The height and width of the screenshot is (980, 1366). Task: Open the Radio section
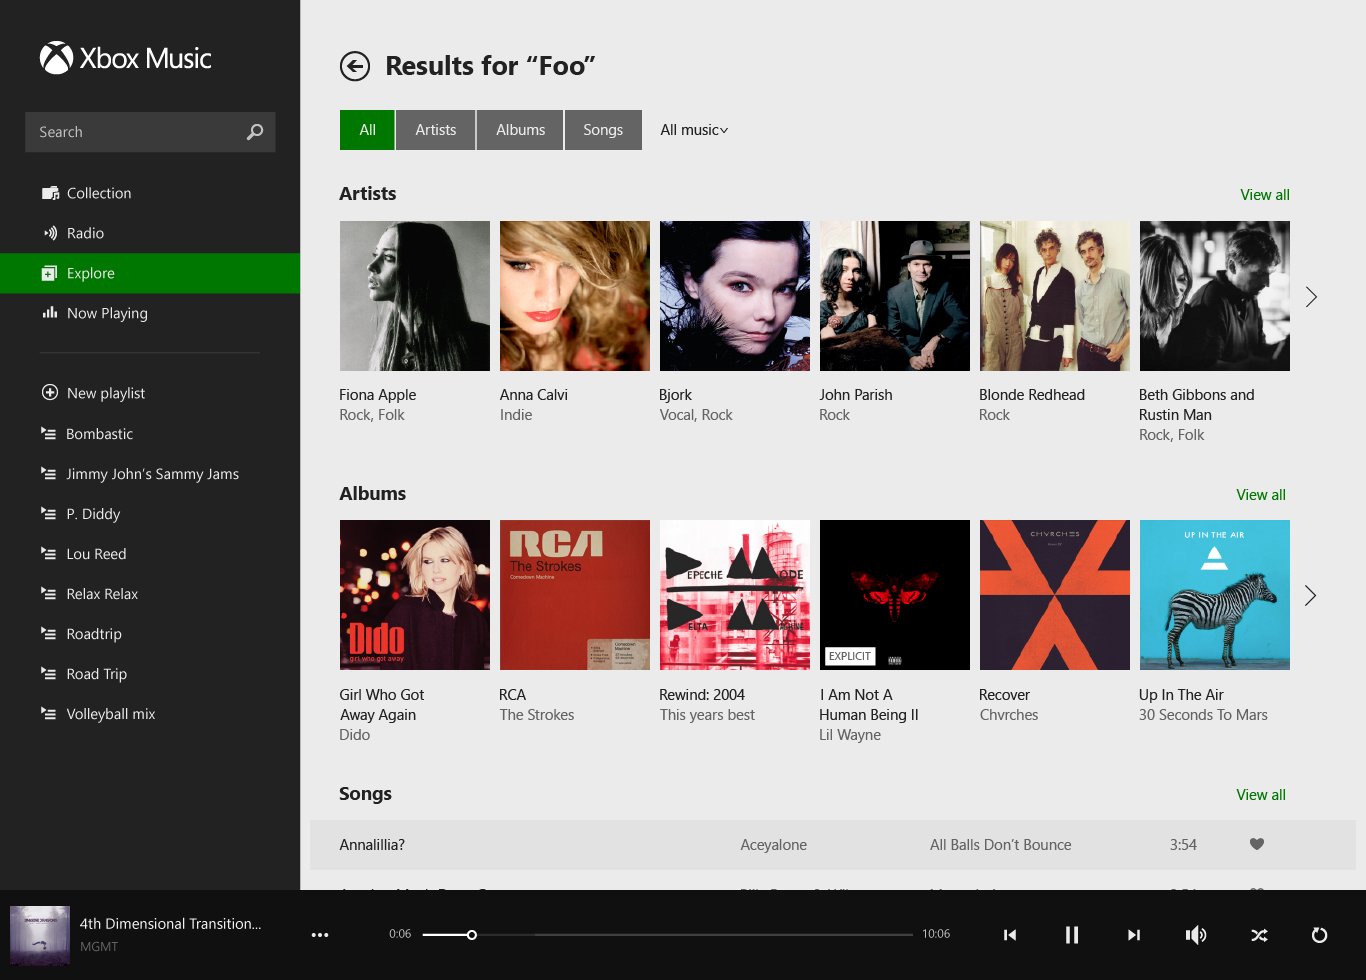click(150, 233)
